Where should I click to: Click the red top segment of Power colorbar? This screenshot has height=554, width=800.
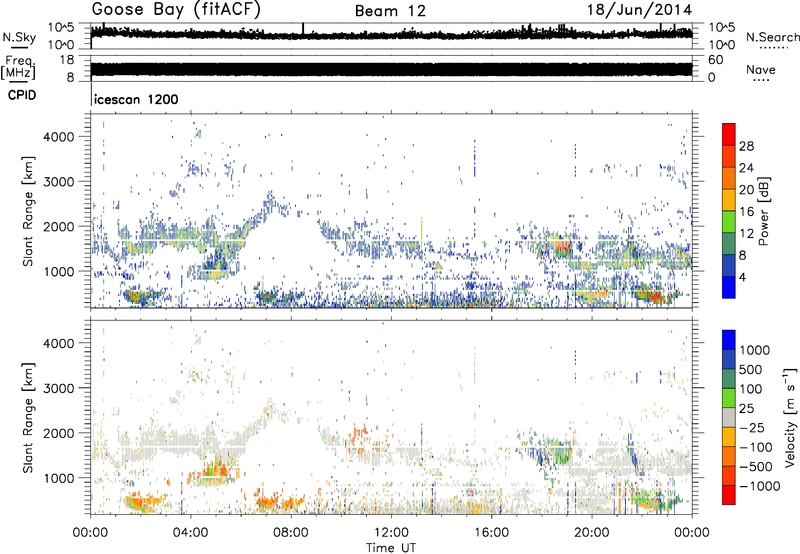tap(729, 134)
